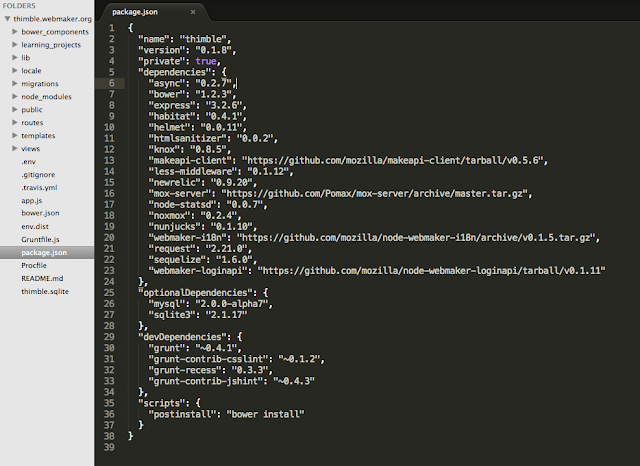Viewport: 640px width, 466px height.
Task: Expand the public folder arrow
Action: point(15,109)
